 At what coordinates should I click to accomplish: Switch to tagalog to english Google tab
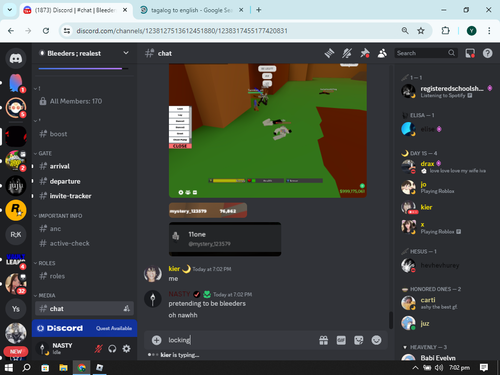[x=191, y=10]
